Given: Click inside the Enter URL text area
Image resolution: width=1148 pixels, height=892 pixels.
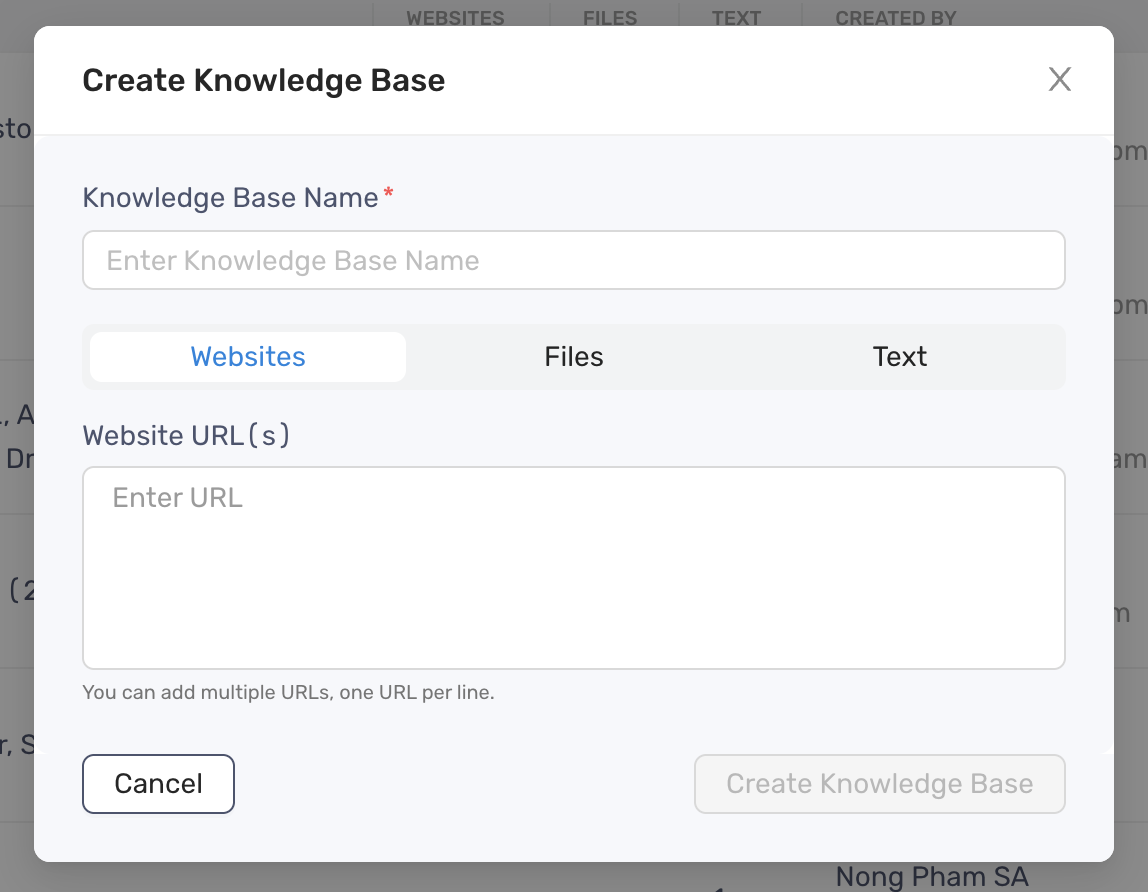Looking at the screenshot, I should tap(573, 567).
